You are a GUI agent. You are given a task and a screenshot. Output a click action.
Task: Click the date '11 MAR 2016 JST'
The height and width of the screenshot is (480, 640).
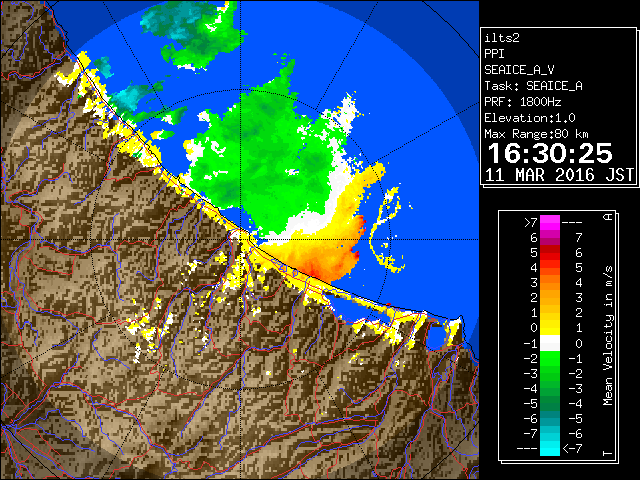(x=559, y=175)
